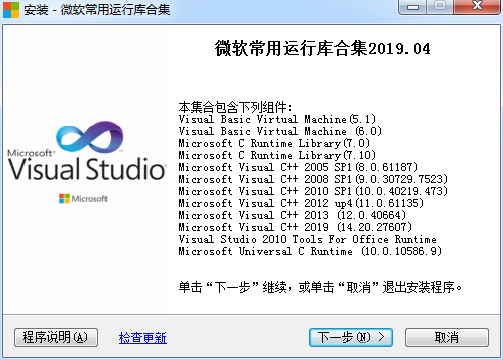Click window title 安装 - 微软常用运行库合集
The height and width of the screenshot is (360, 503).
coord(97,9)
